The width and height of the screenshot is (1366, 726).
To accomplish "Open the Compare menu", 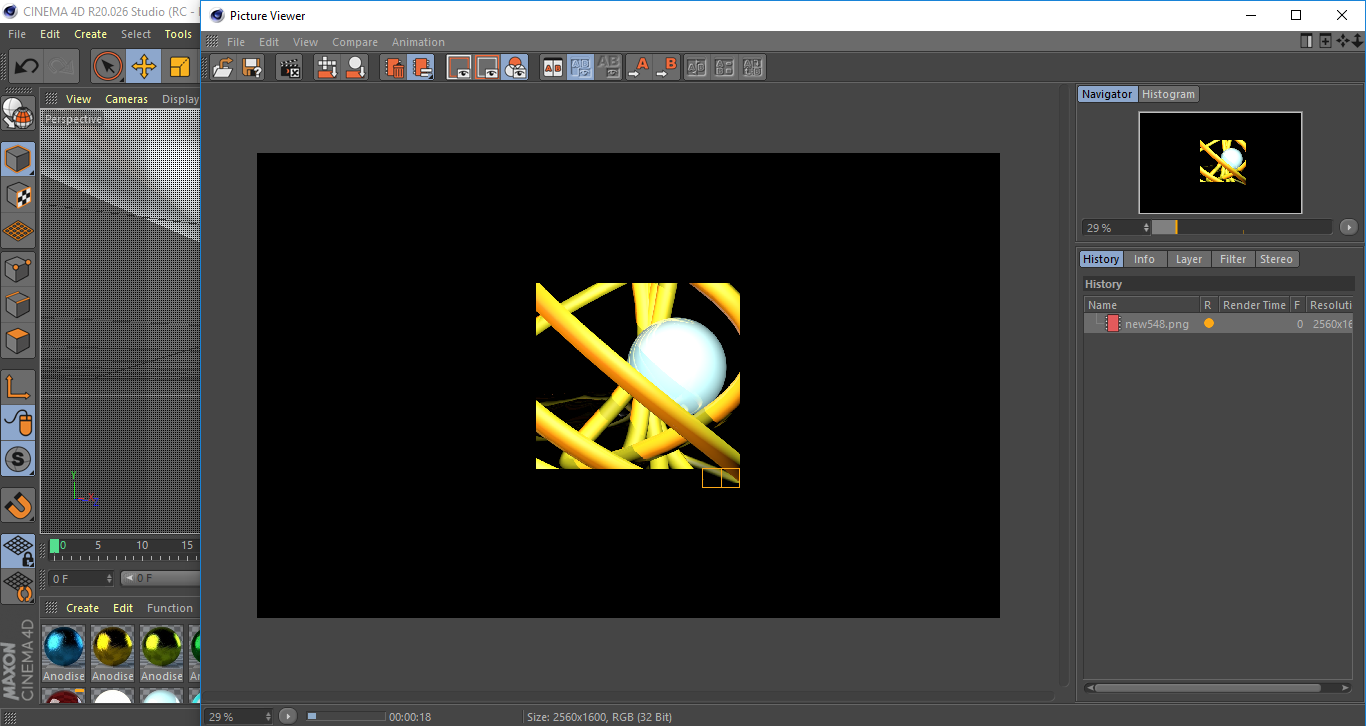I will click(x=355, y=42).
